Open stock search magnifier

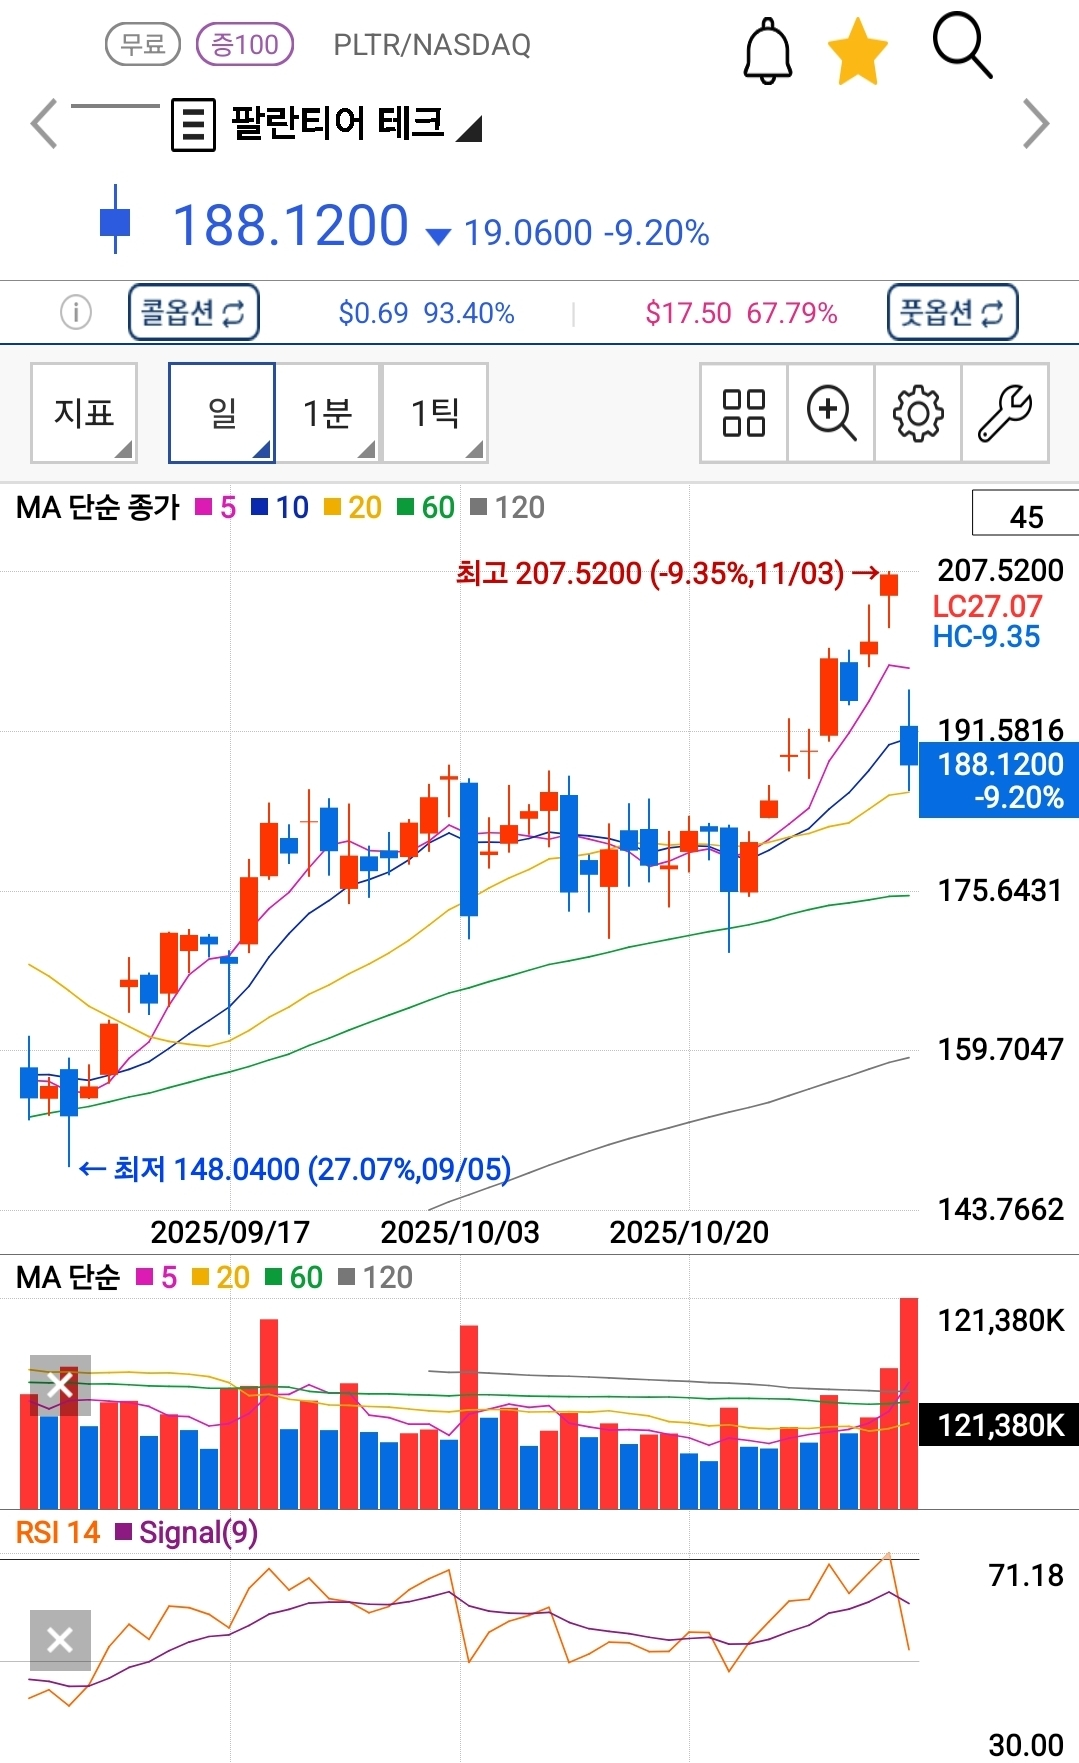(x=962, y=46)
